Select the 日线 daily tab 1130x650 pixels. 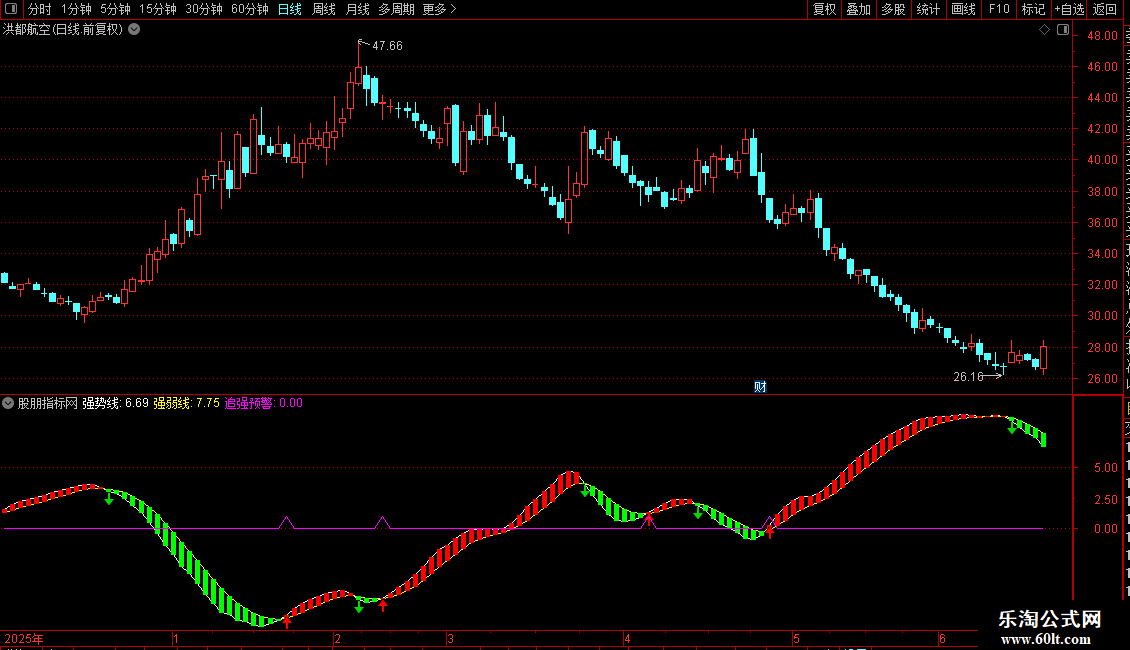coord(290,9)
